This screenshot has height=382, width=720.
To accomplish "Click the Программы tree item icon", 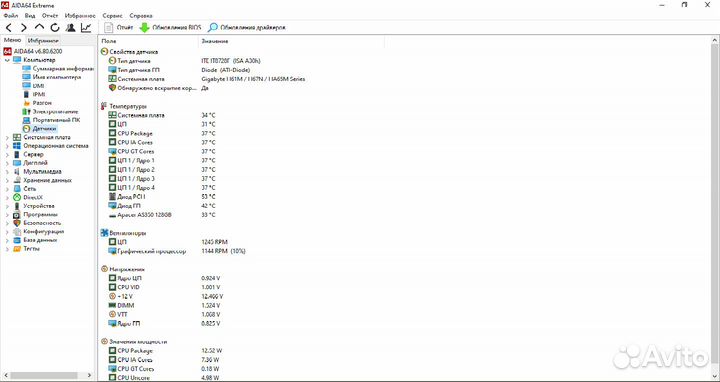I will coord(17,214).
